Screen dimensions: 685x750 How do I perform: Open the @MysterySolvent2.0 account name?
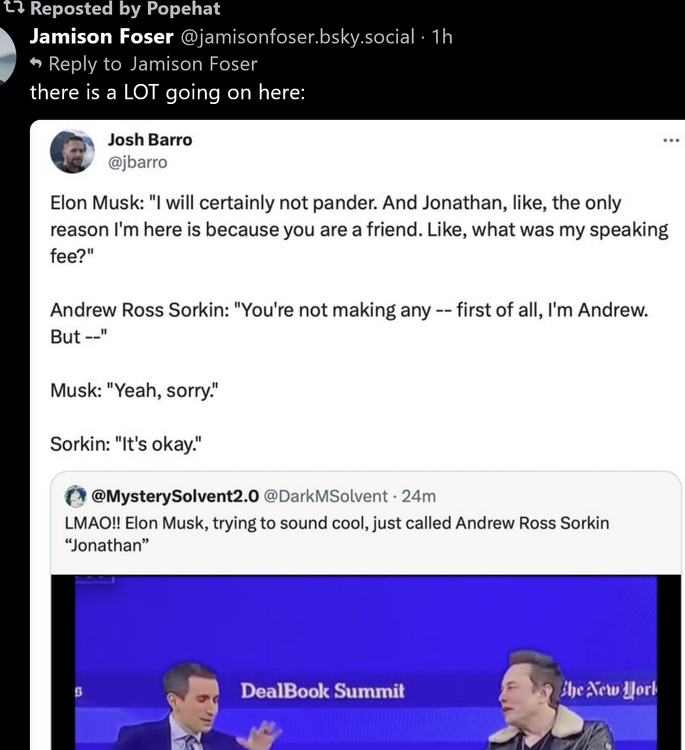175,496
